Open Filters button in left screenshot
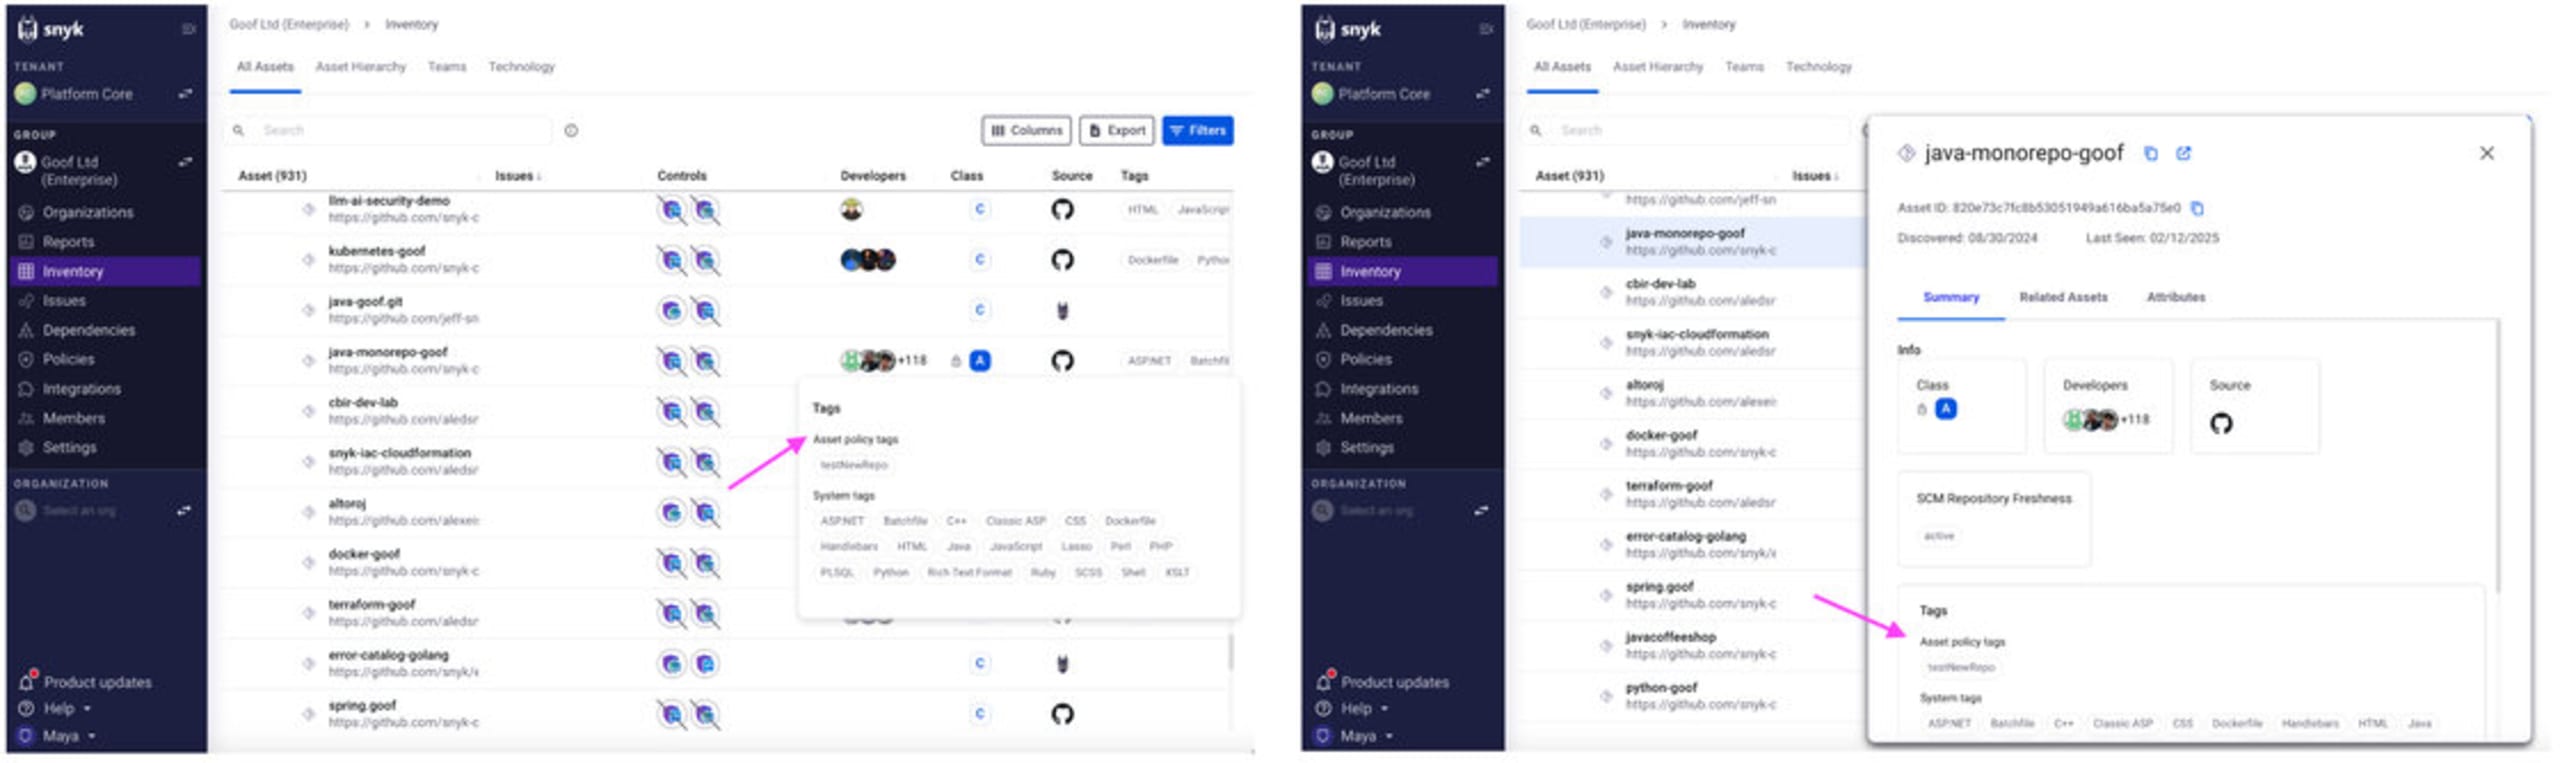This screenshot has width=2560, height=763. point(1198,131)
